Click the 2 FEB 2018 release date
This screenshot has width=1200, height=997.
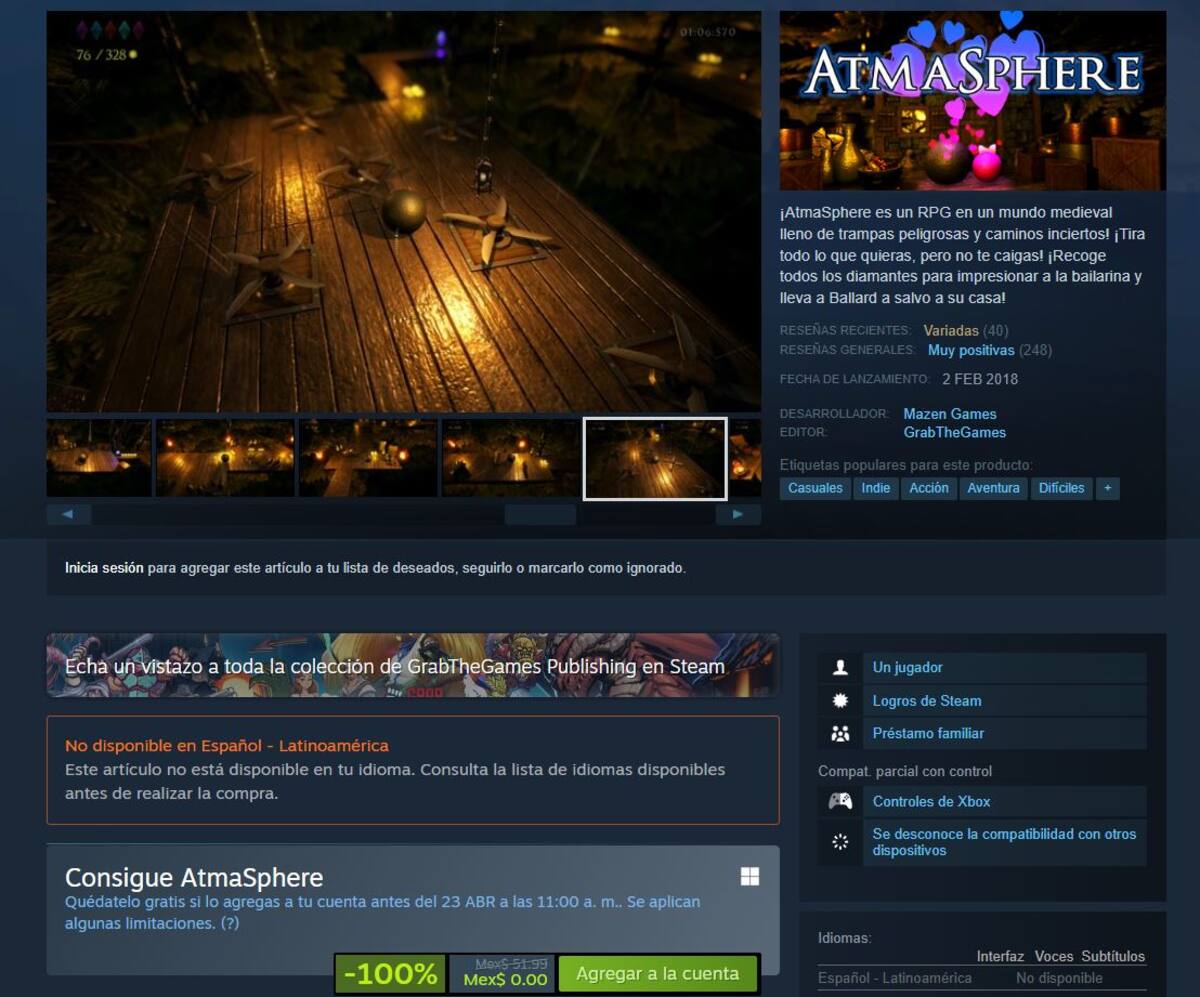tap(980, 379)
